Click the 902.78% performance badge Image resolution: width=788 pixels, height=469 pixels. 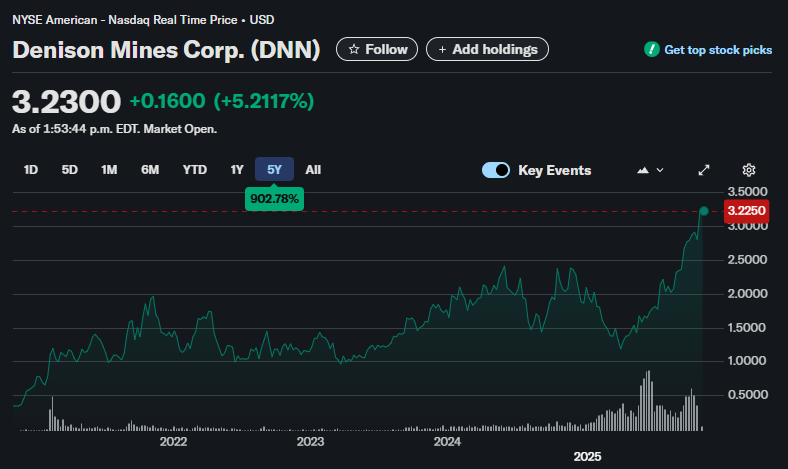tap(274, 199)
